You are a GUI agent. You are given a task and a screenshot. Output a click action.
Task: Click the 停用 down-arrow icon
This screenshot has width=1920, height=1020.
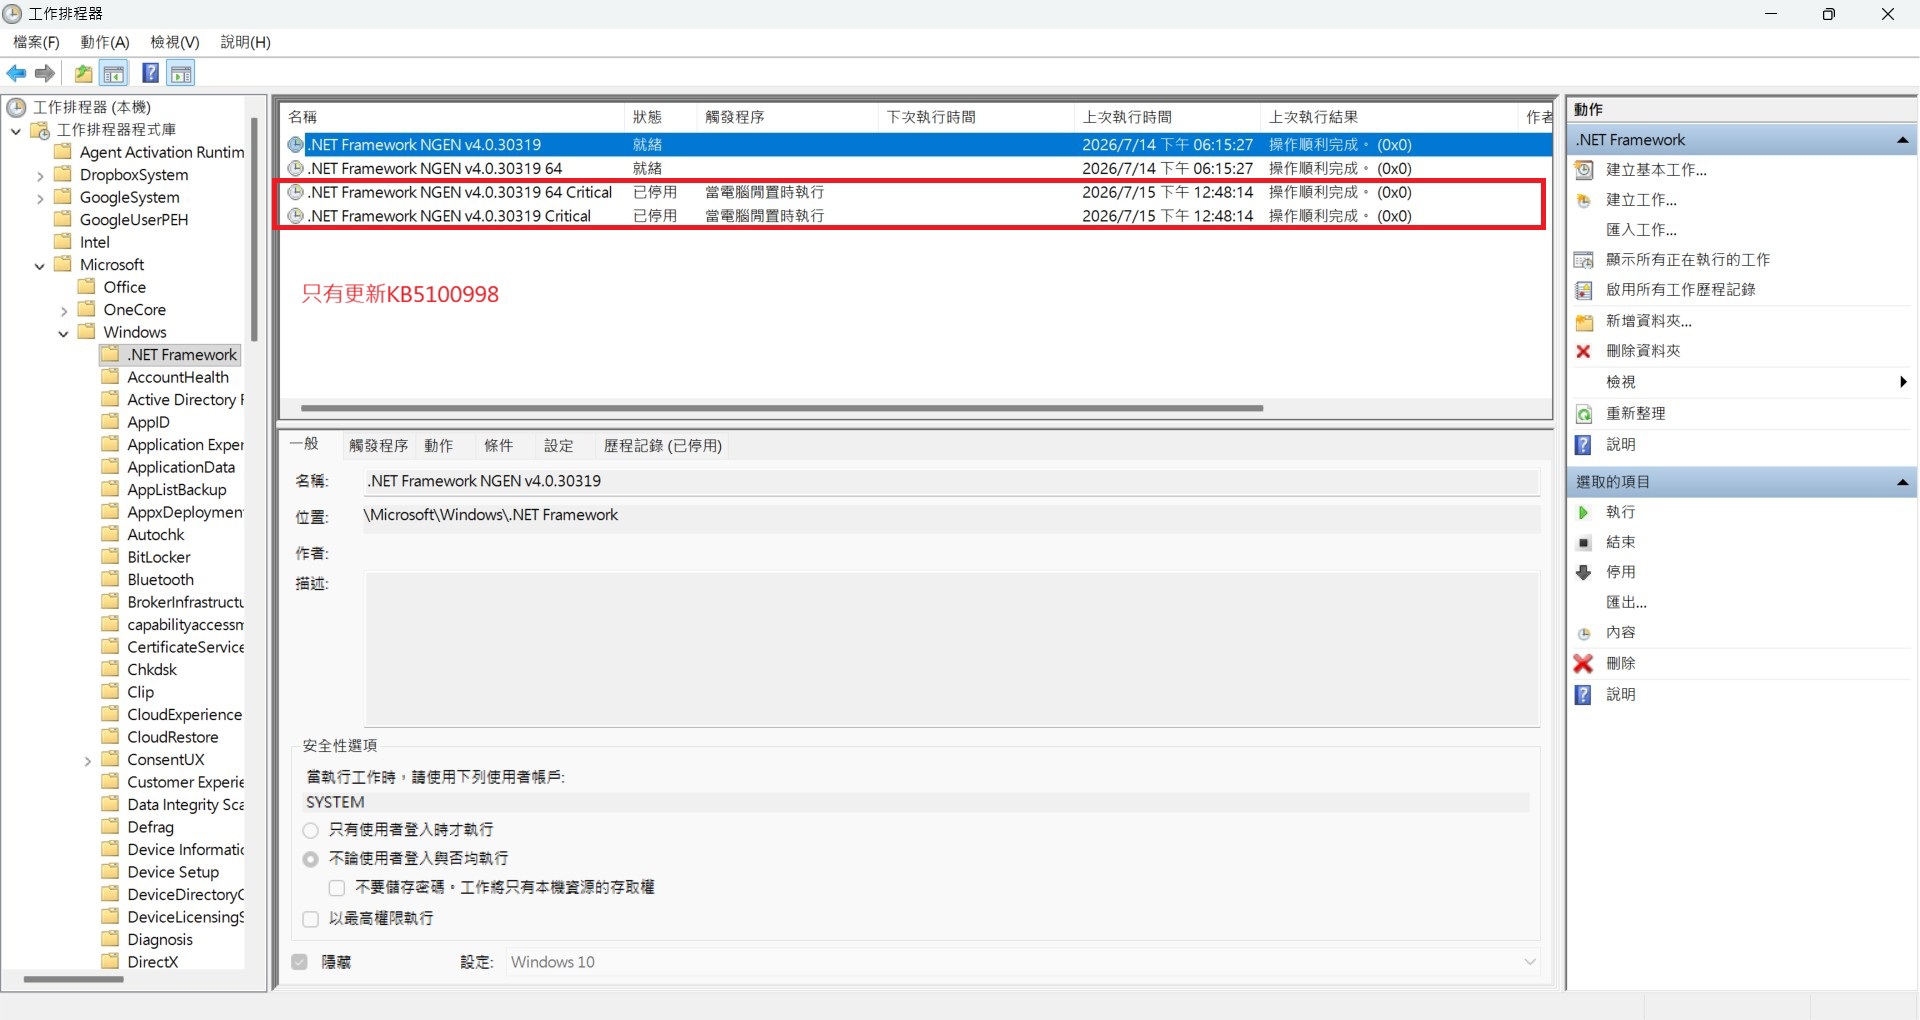pyautogui.click(x=1583, y=572)
